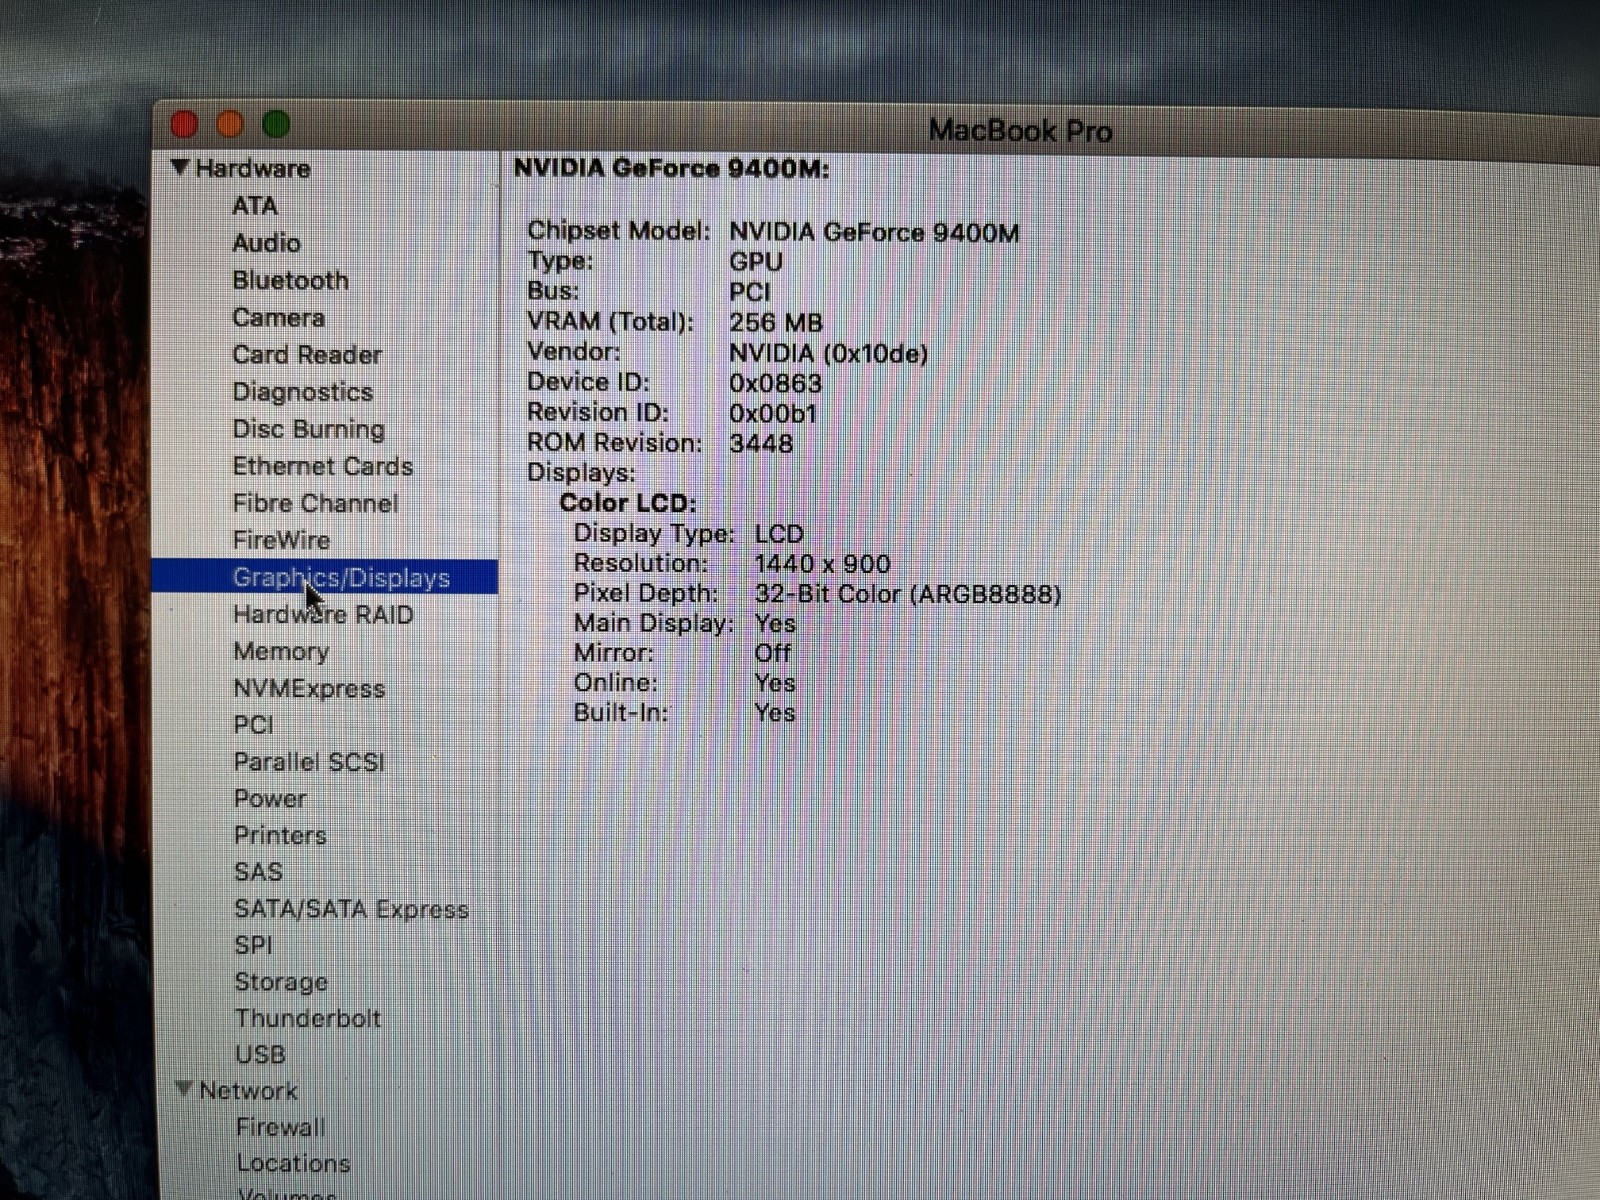The height and width of the screenshot is (1200, 1600).
Task: Select Diagnostics in the sidebar
Action: pyautogui.click(x=302, y=392)
